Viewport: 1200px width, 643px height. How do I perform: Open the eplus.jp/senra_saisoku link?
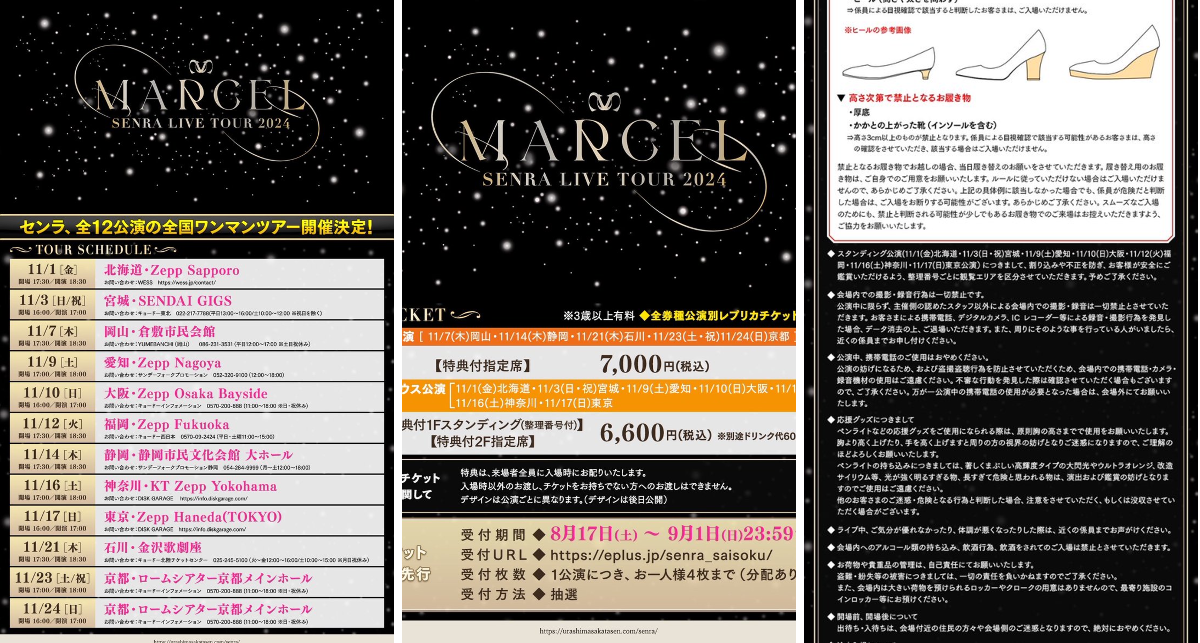point(660,554)
